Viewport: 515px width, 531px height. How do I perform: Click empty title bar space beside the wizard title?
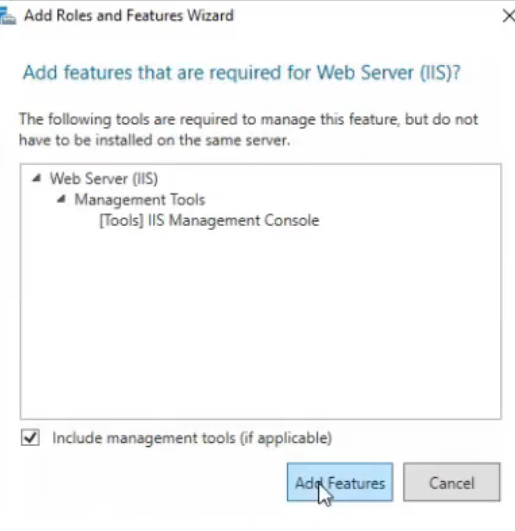[366, 16]
